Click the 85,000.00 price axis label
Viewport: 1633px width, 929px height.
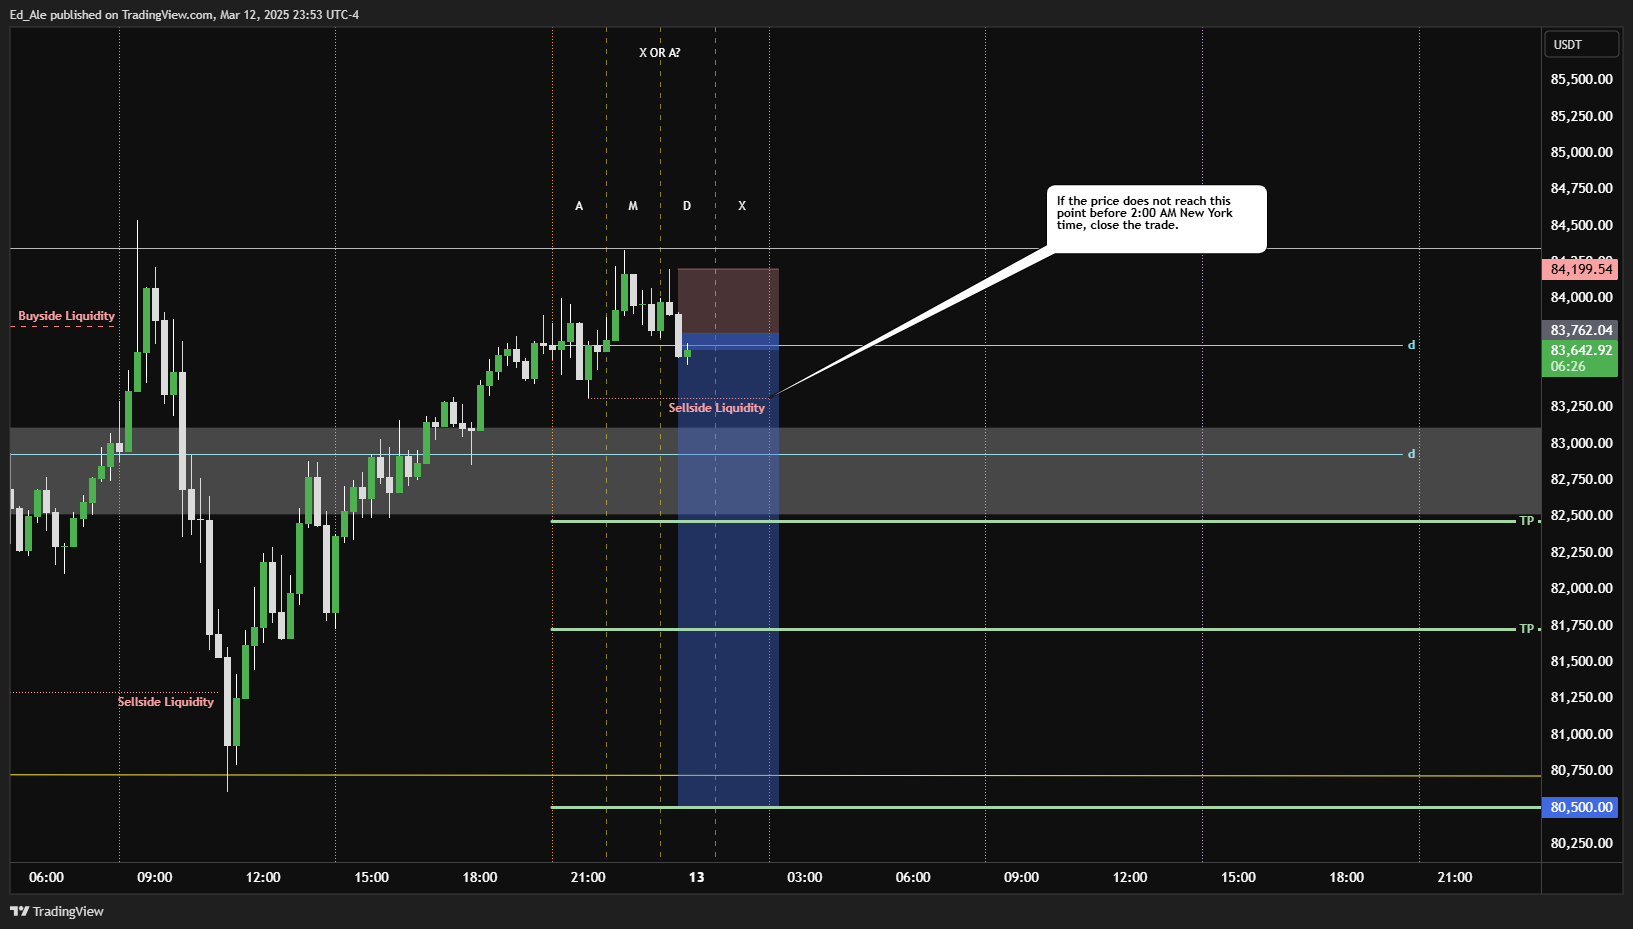coord(1581,152)
